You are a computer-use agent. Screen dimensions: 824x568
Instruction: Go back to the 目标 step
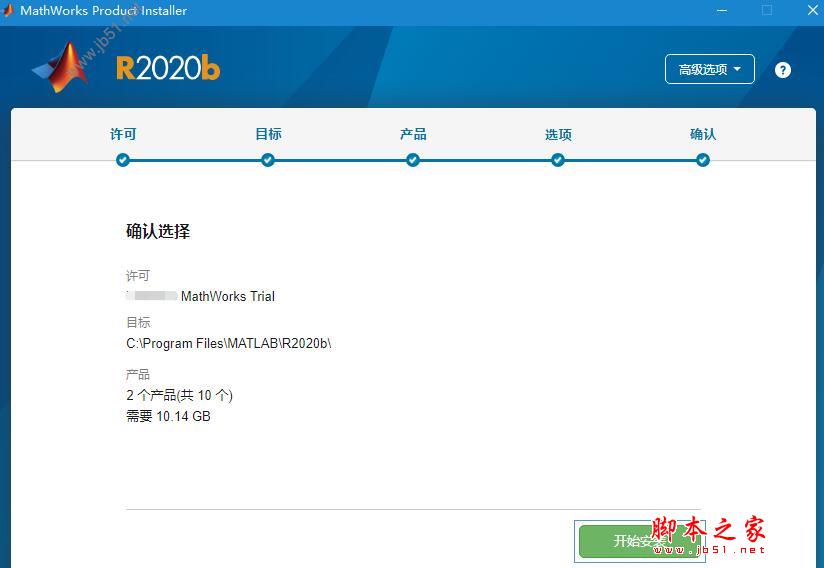click(268, 135)
